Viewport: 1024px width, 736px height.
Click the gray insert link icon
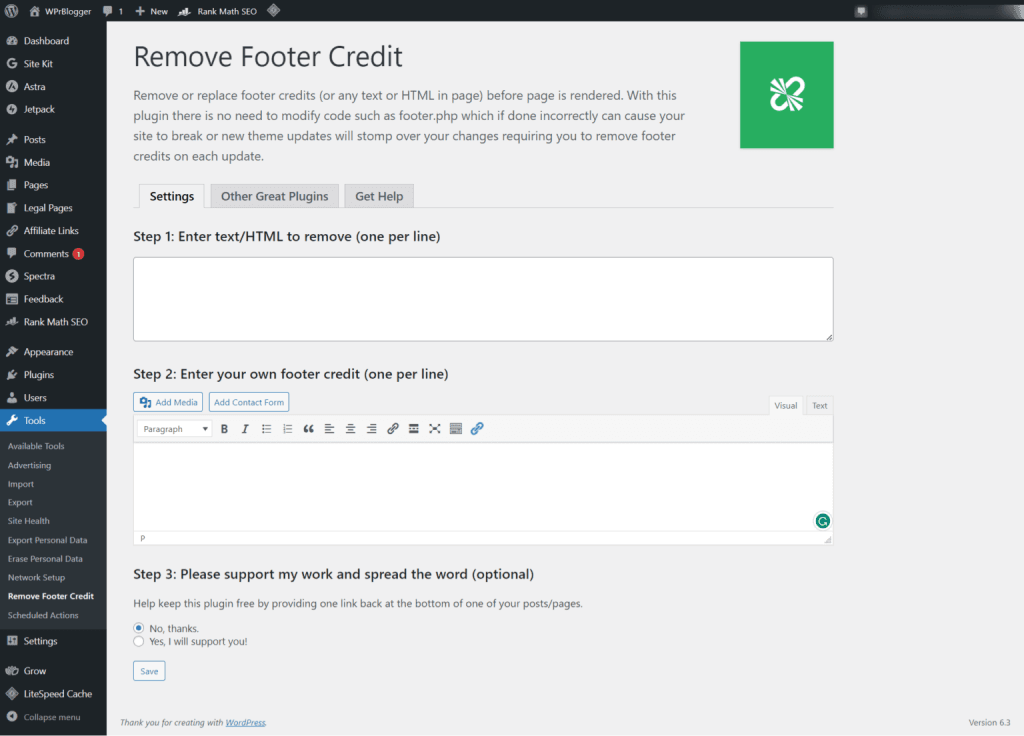click(392, 429)
